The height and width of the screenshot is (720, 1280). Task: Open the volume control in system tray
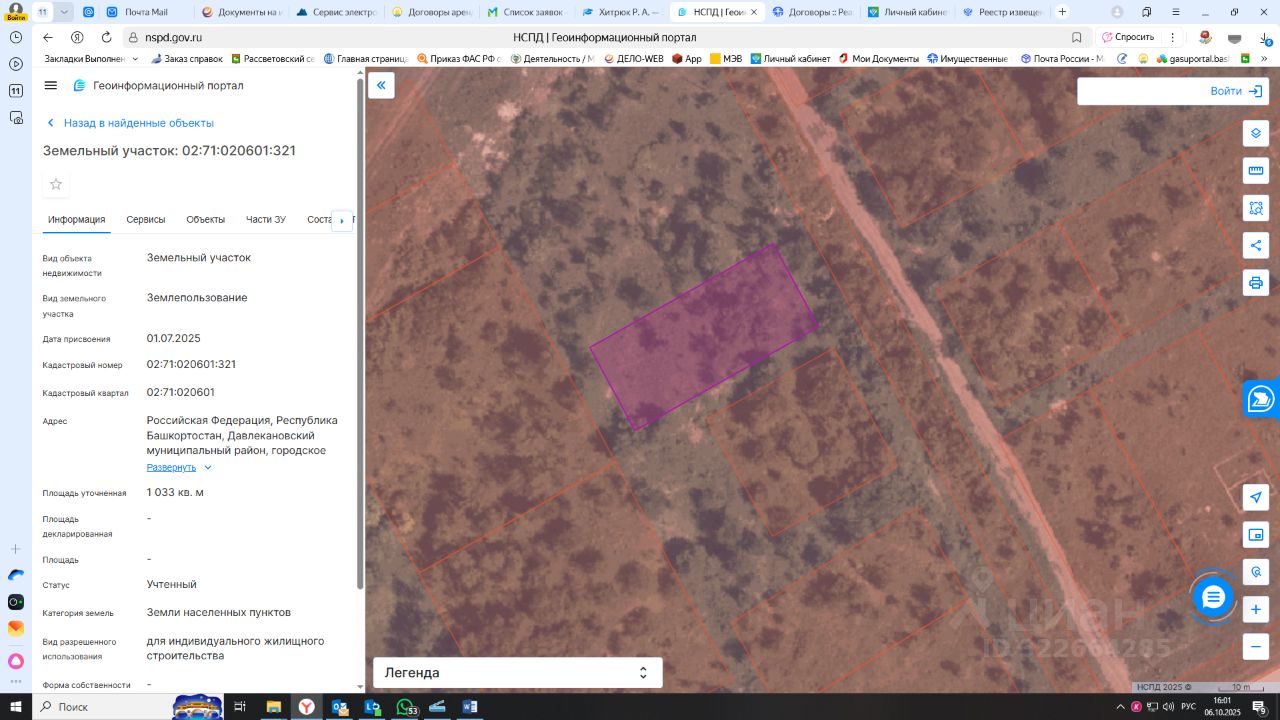(1168, 707)
